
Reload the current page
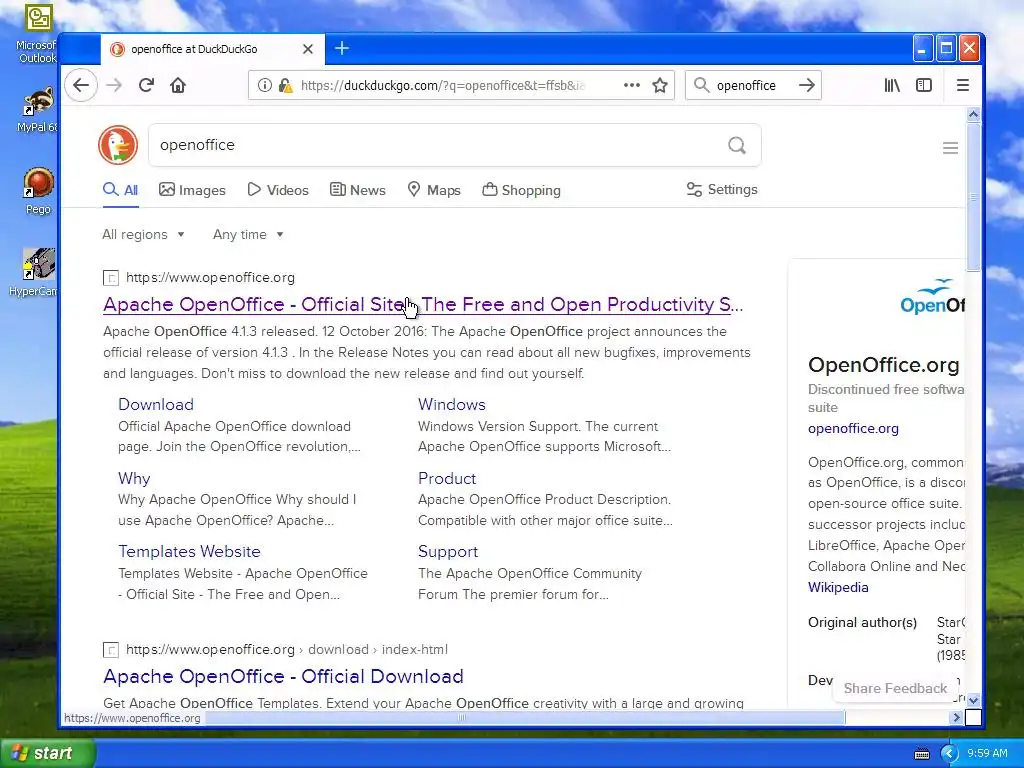[x=146, y=85]
